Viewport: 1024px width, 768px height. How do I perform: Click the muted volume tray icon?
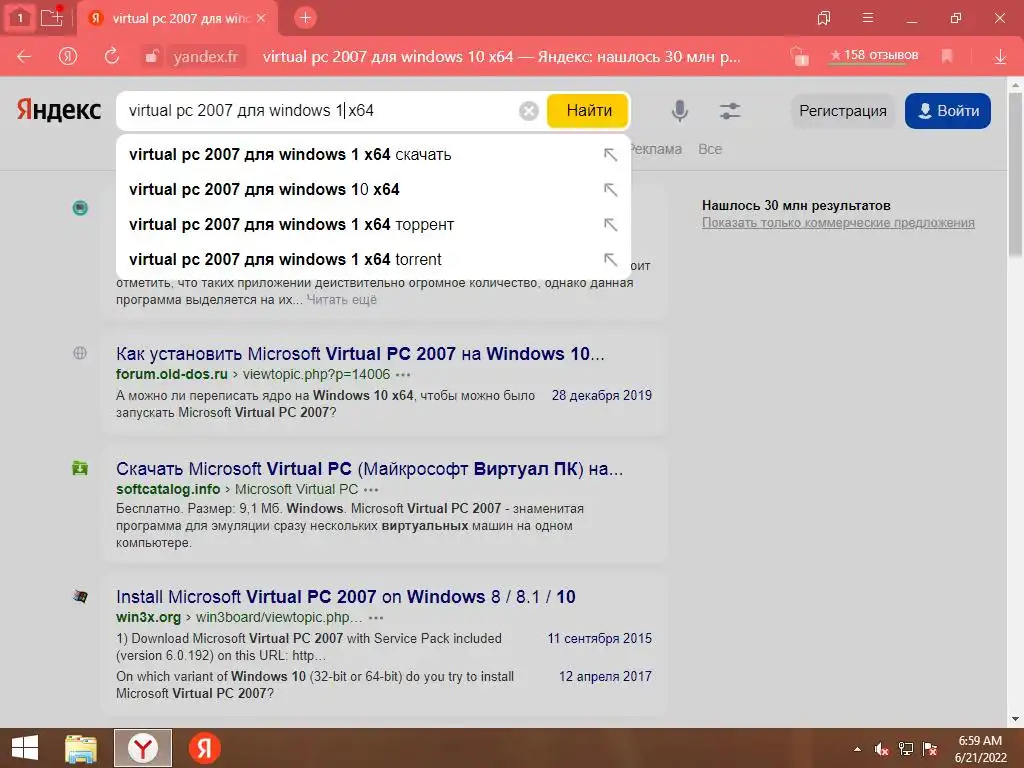click(881, 749)
